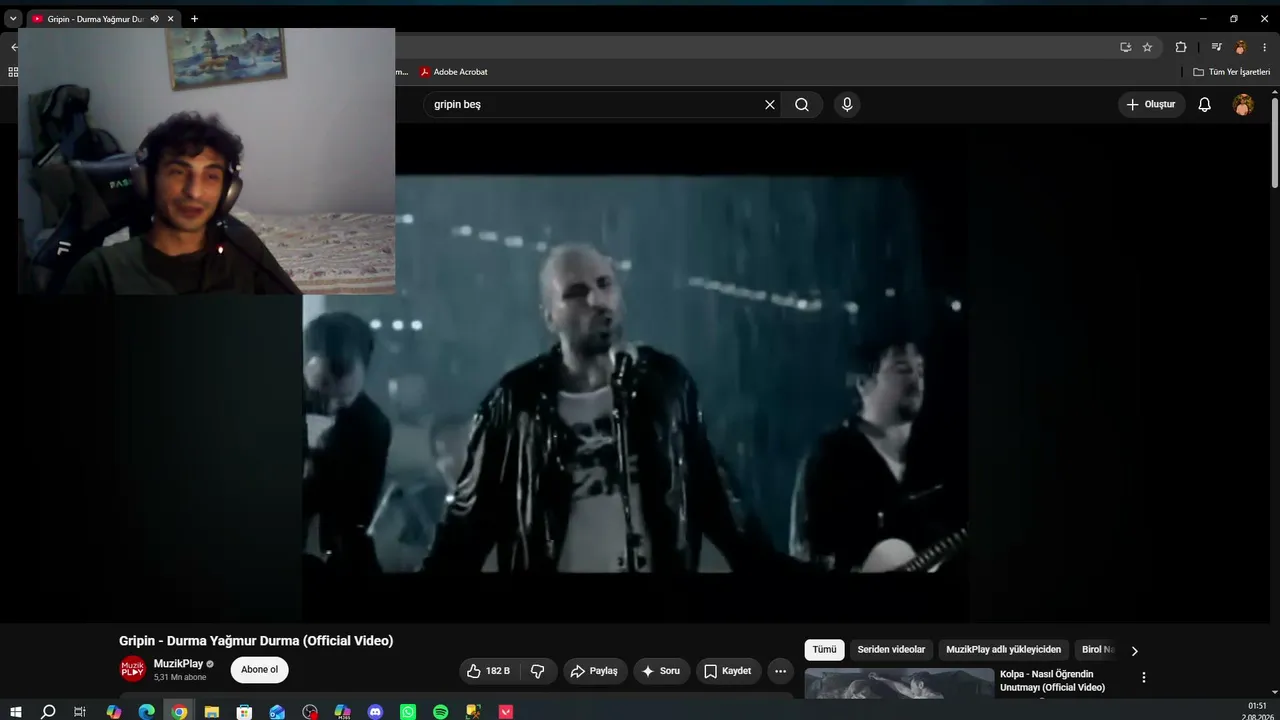1280x720 pixels.
Task: Open Windows taskbar search
Action: 48,712
